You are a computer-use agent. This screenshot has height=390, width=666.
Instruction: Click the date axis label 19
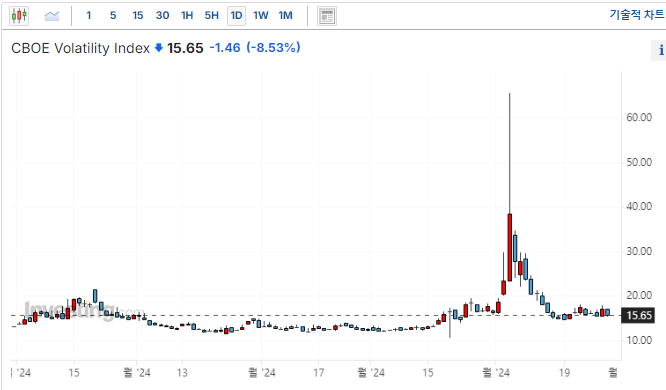564,373
